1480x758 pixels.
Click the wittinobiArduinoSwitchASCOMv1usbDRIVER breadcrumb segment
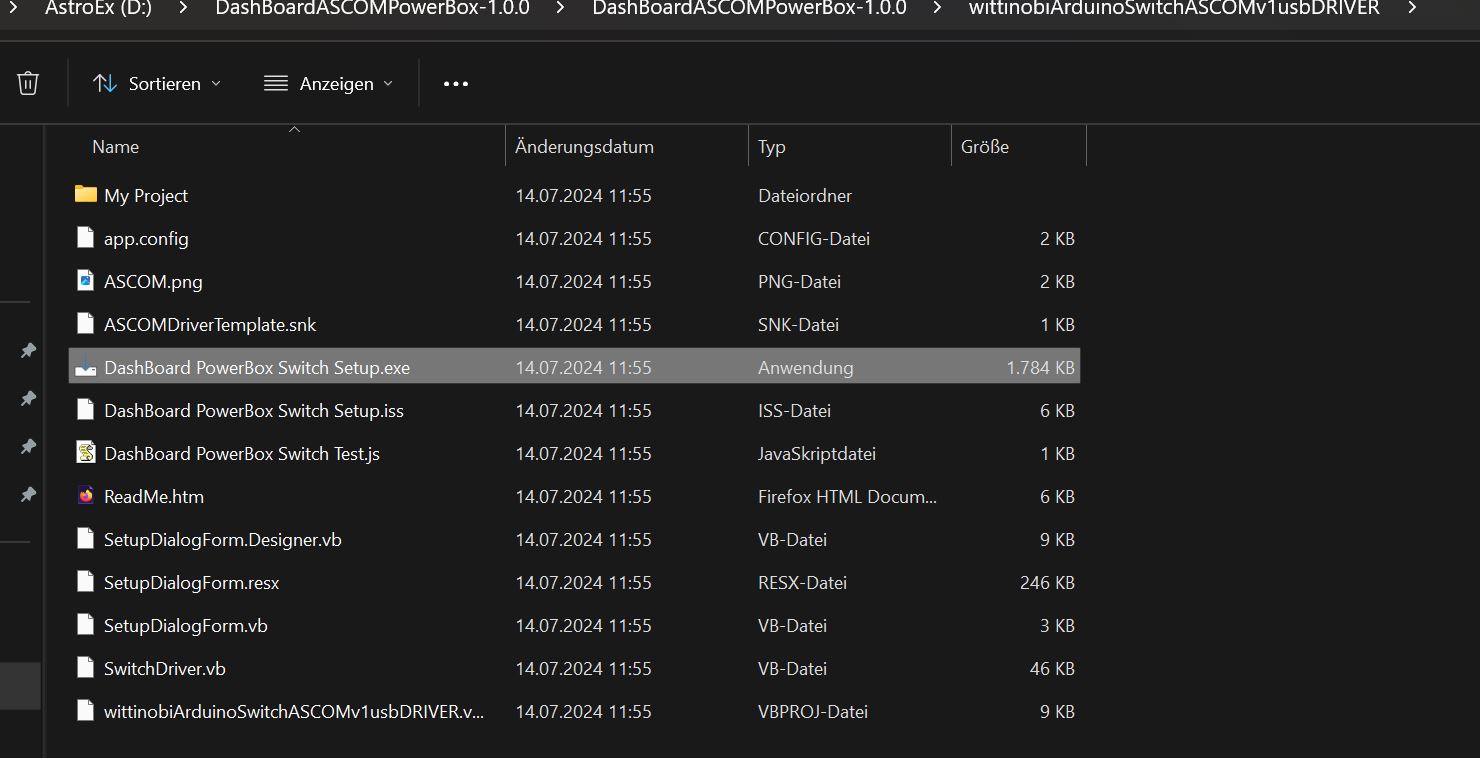(x=1174, y=9)
